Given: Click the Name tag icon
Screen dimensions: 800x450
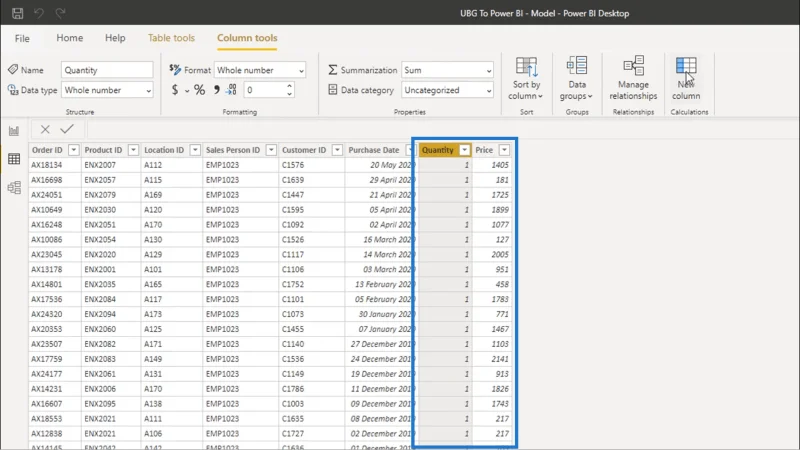Looking at the screenshot, I should pos(13,69).
